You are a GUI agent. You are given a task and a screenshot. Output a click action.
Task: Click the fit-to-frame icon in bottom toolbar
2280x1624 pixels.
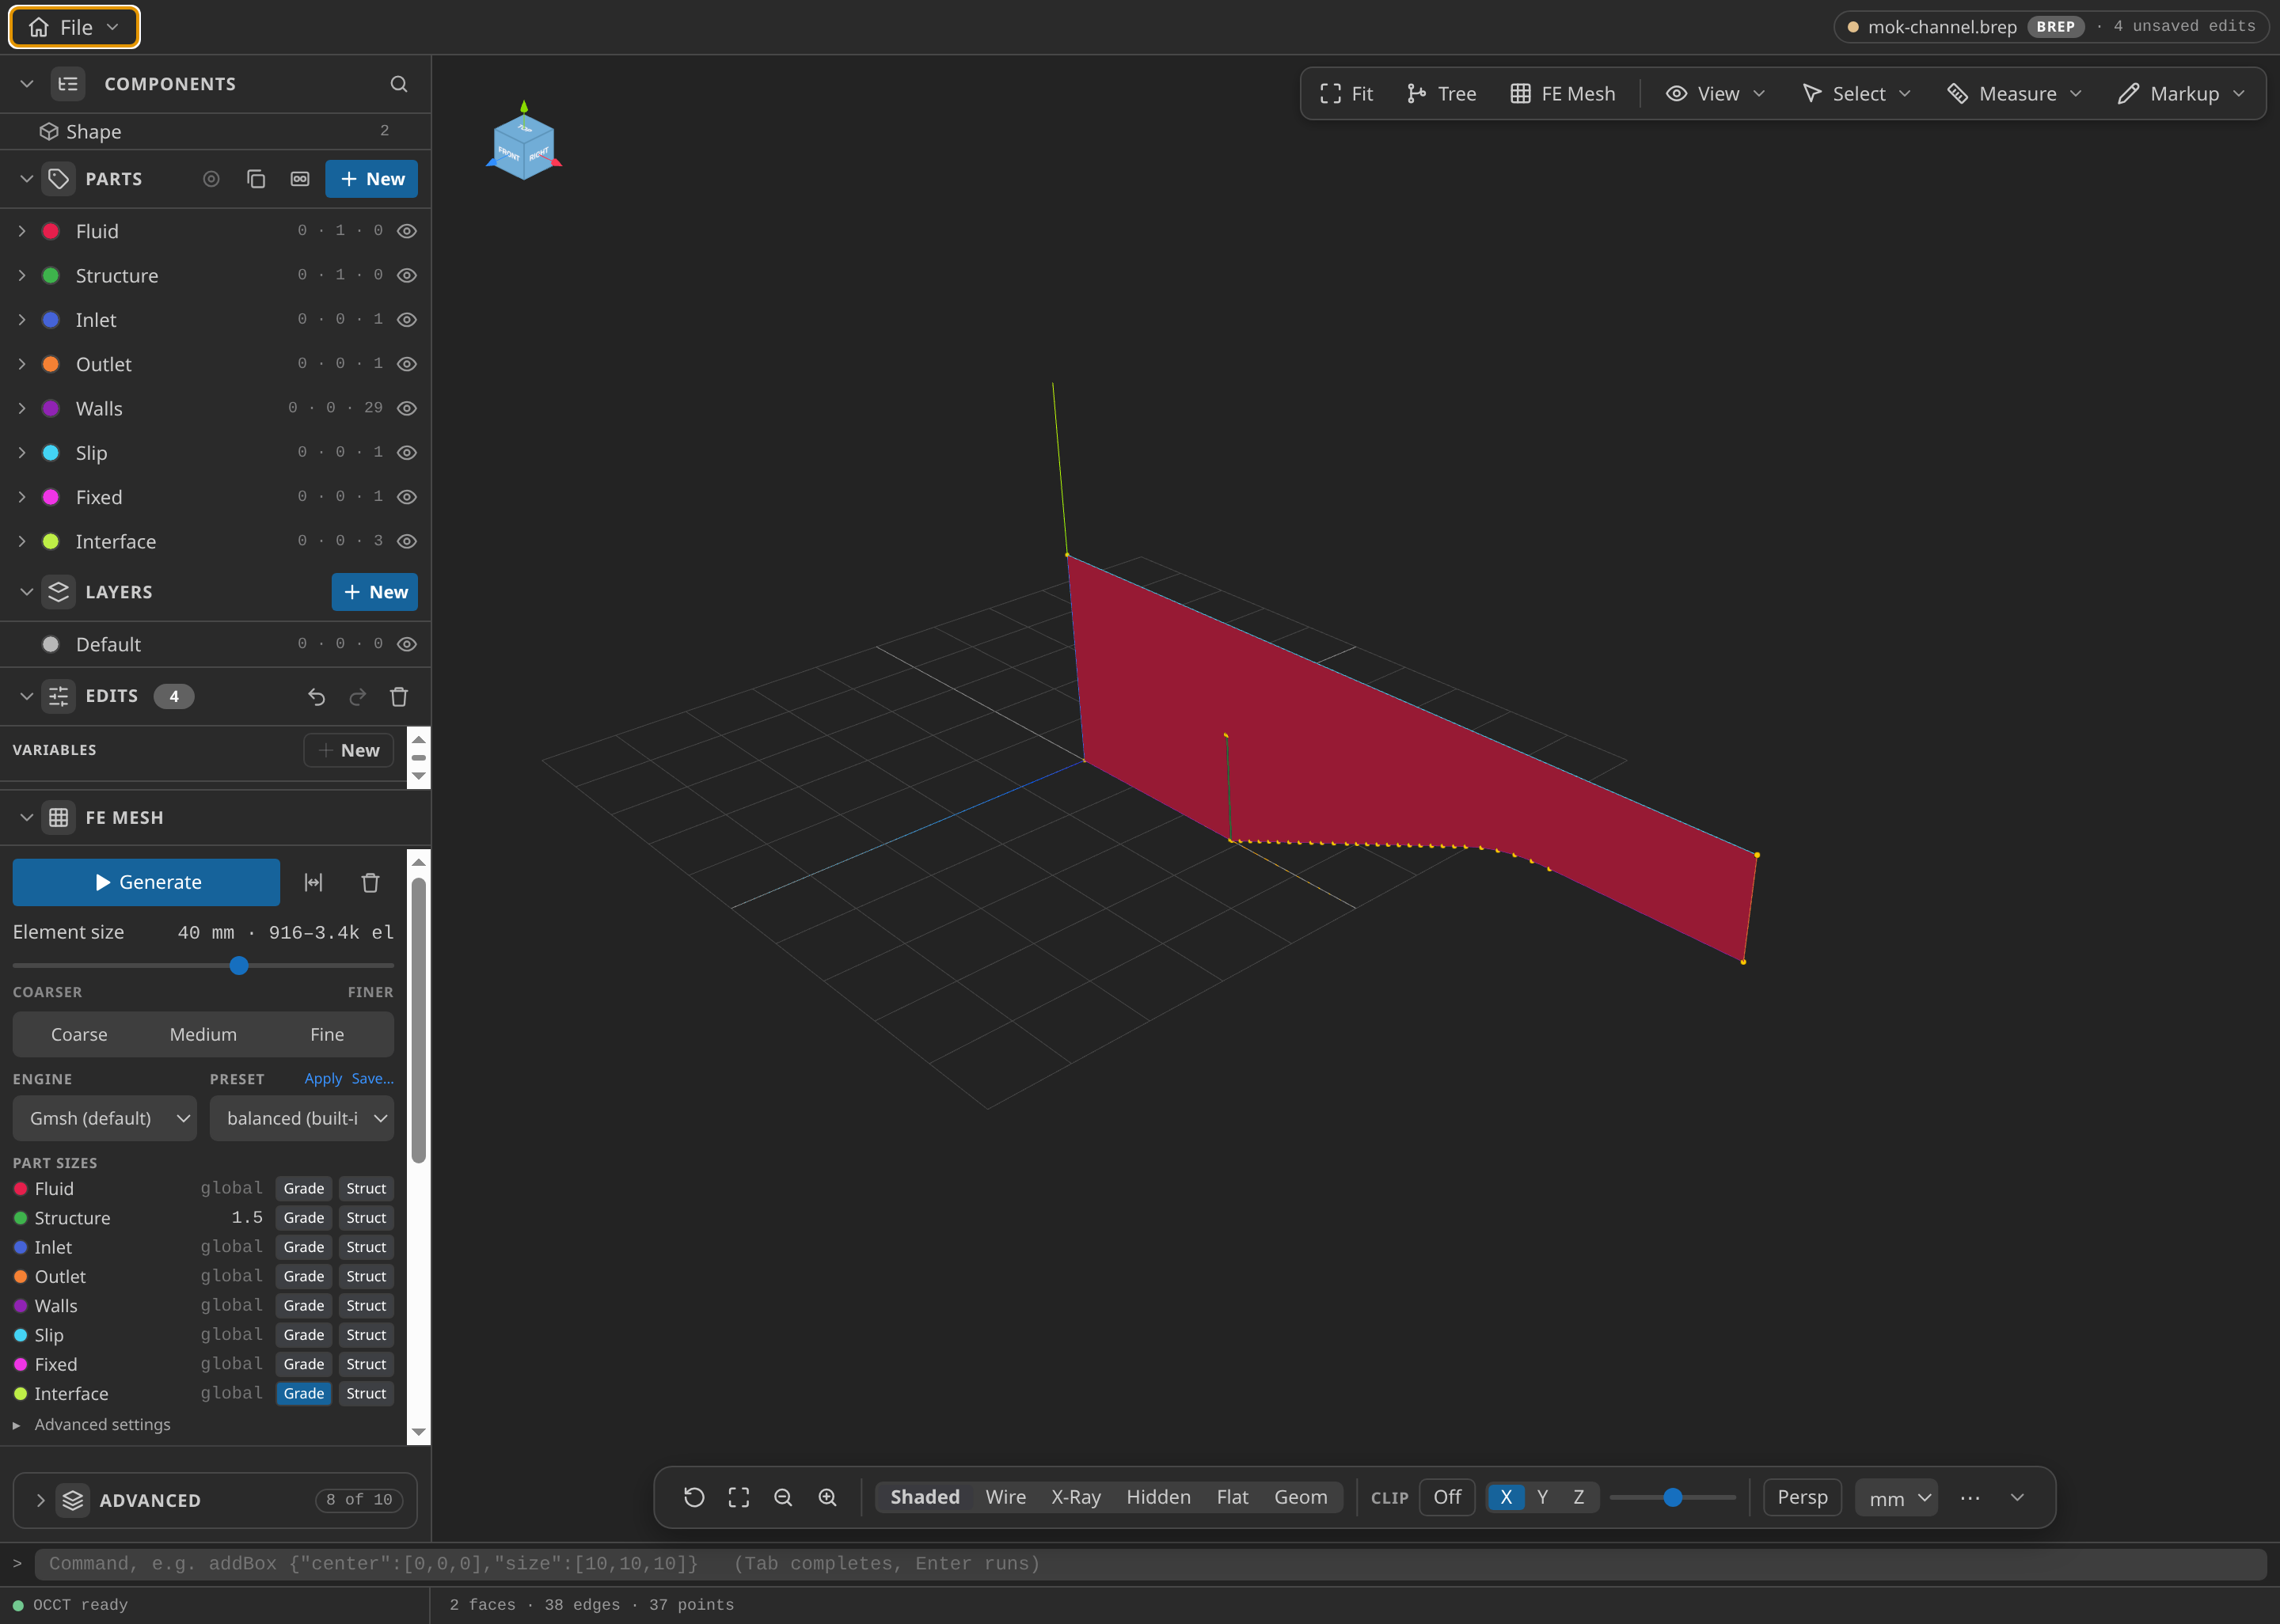point(739,1497)
